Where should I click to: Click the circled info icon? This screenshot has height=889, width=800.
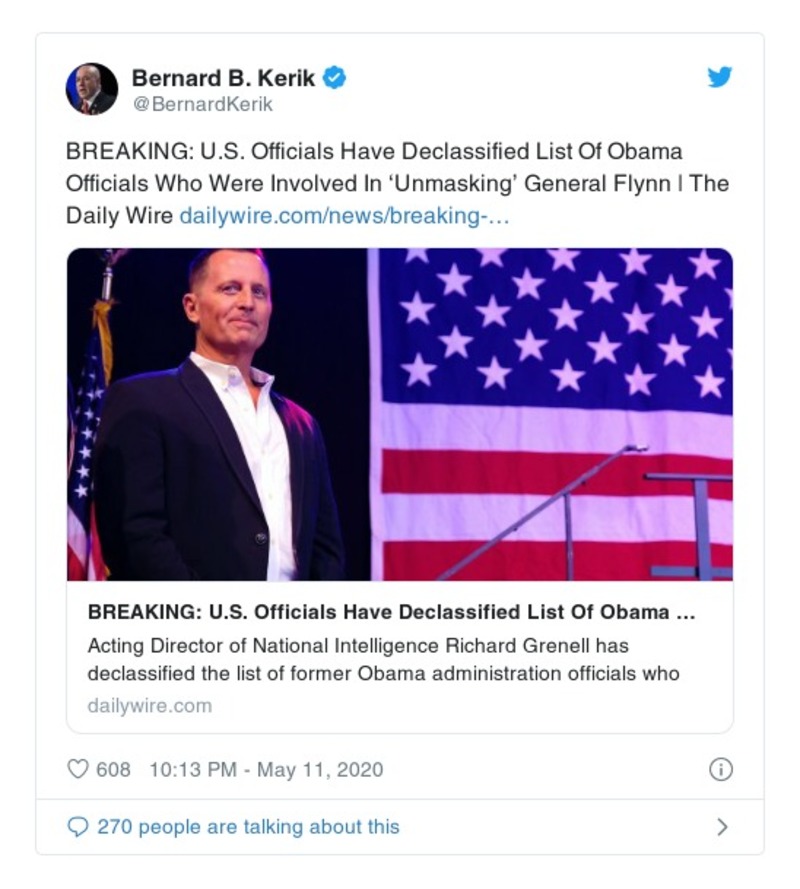coord(722,770)
